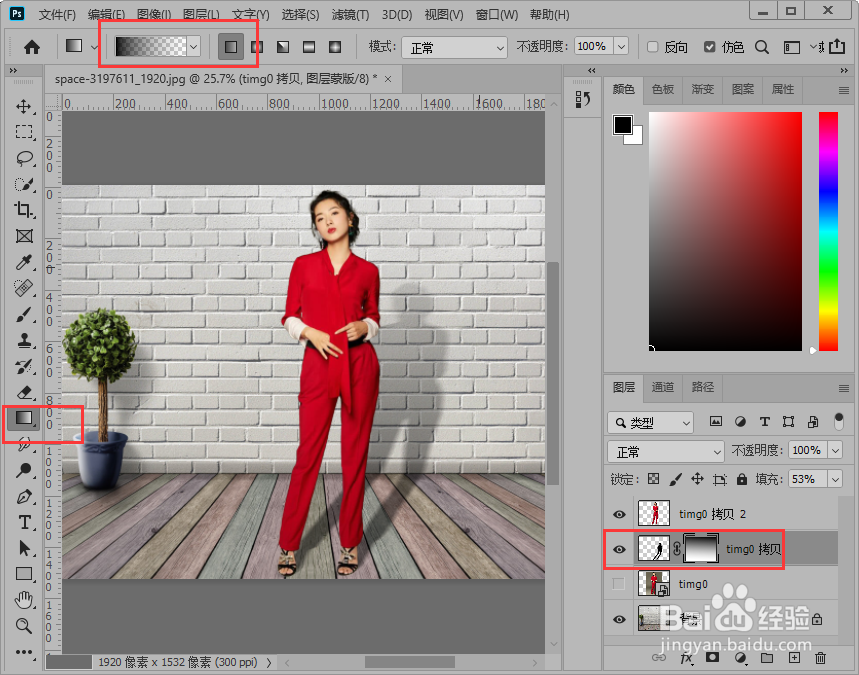The width and height of the screenshot is (859, 675).
Task: Create a new layer
Action: (794, 657)
